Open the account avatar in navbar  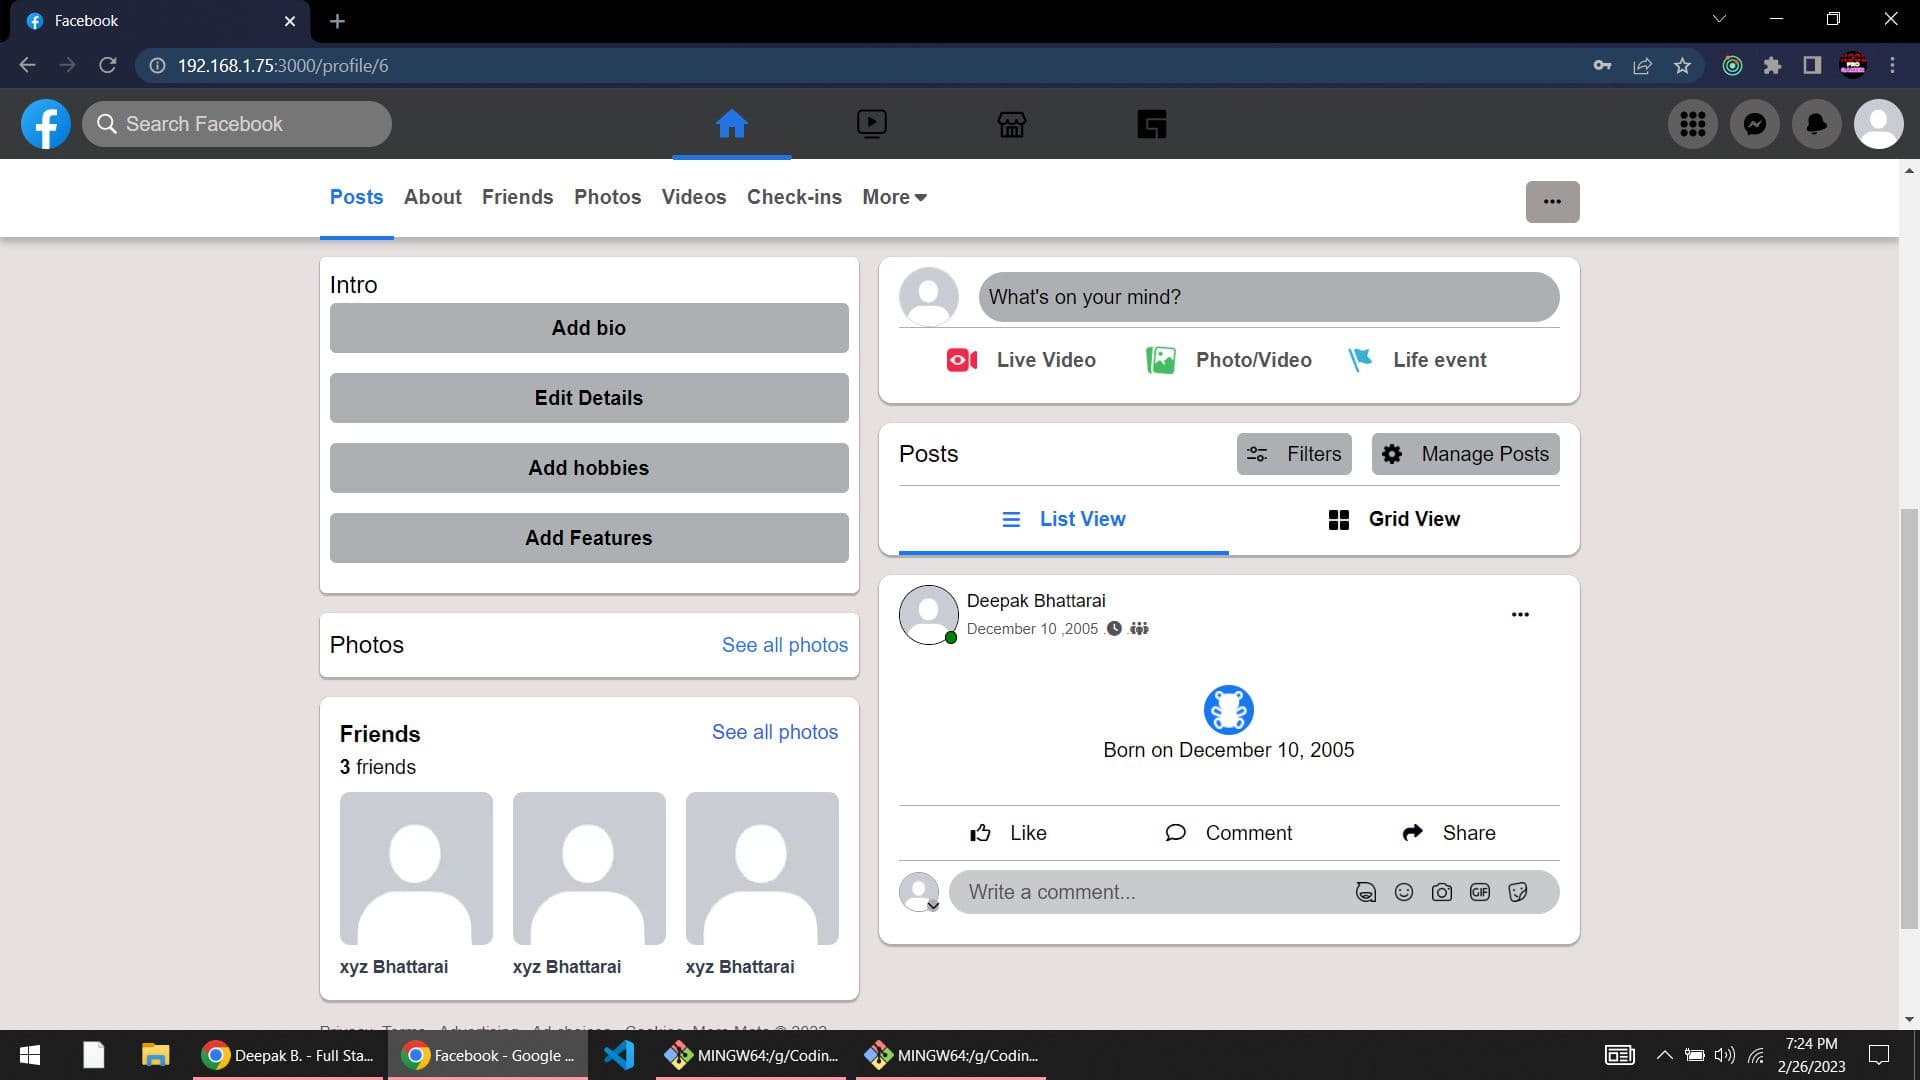point(1878,124)
